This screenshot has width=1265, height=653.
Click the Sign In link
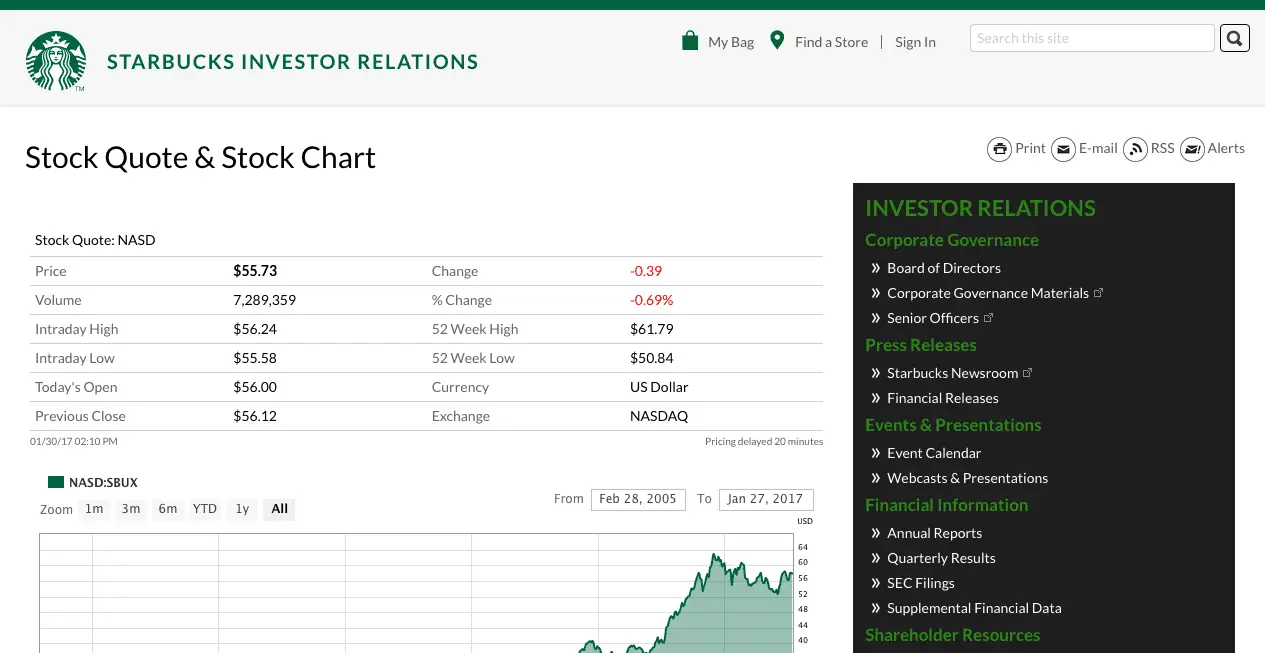pos(915,42)
